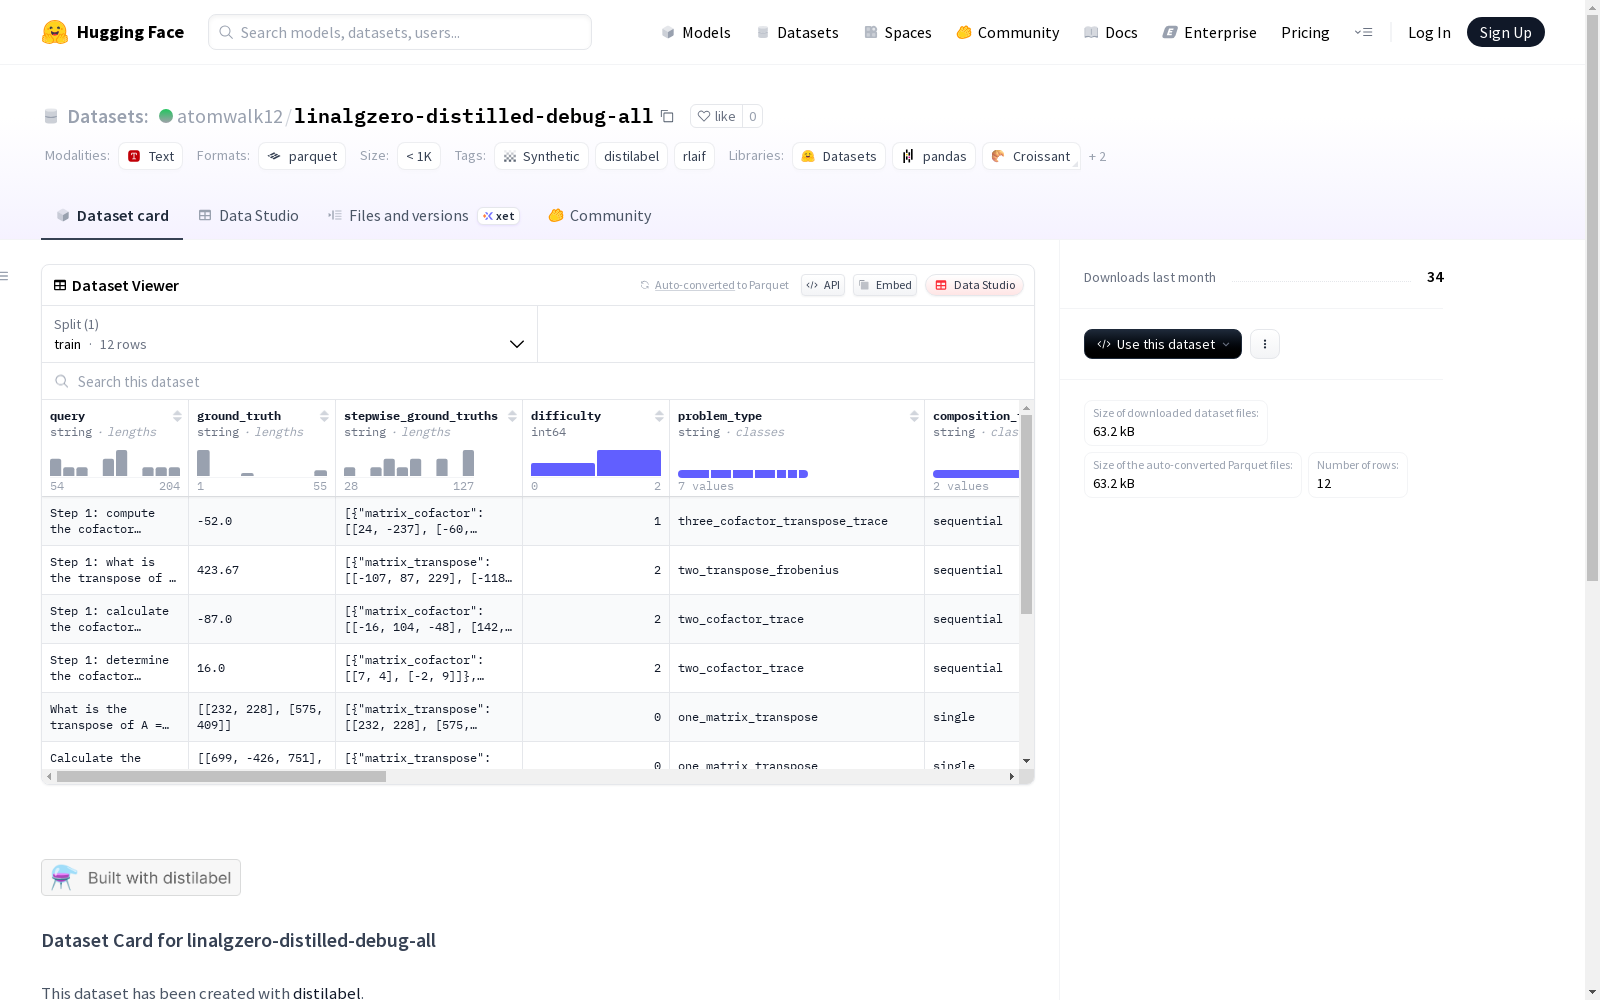Open the additional navigation menu icon
This screenshot has width=1600, height=1000.
pyautogui.click(x=1363, y=32)
